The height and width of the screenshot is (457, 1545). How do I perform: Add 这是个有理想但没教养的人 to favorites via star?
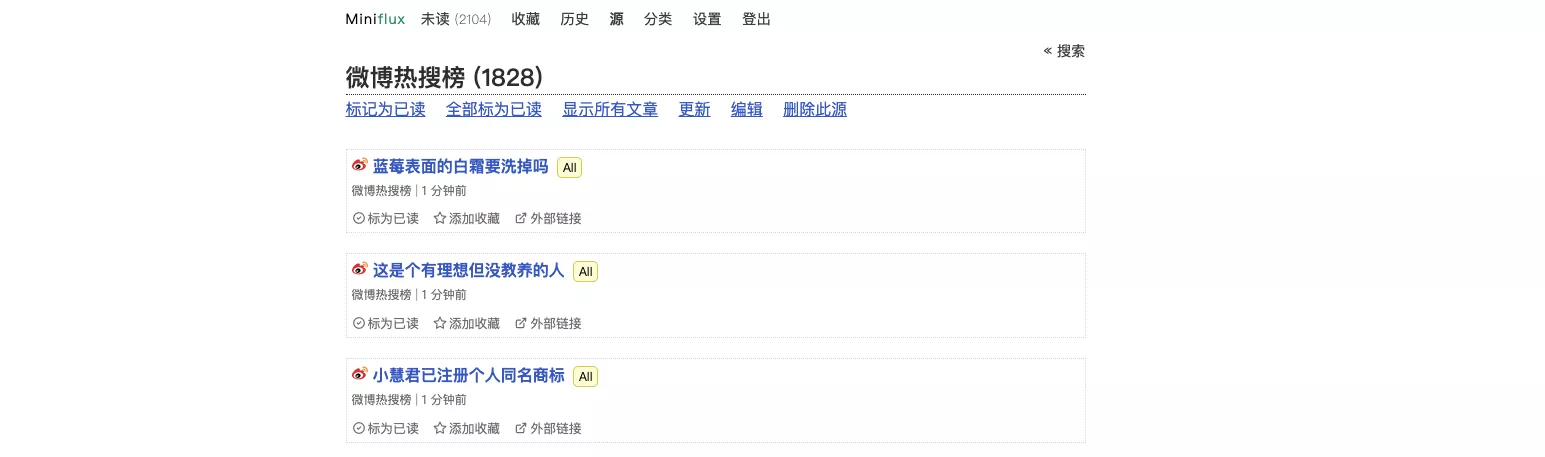point(466,323)
